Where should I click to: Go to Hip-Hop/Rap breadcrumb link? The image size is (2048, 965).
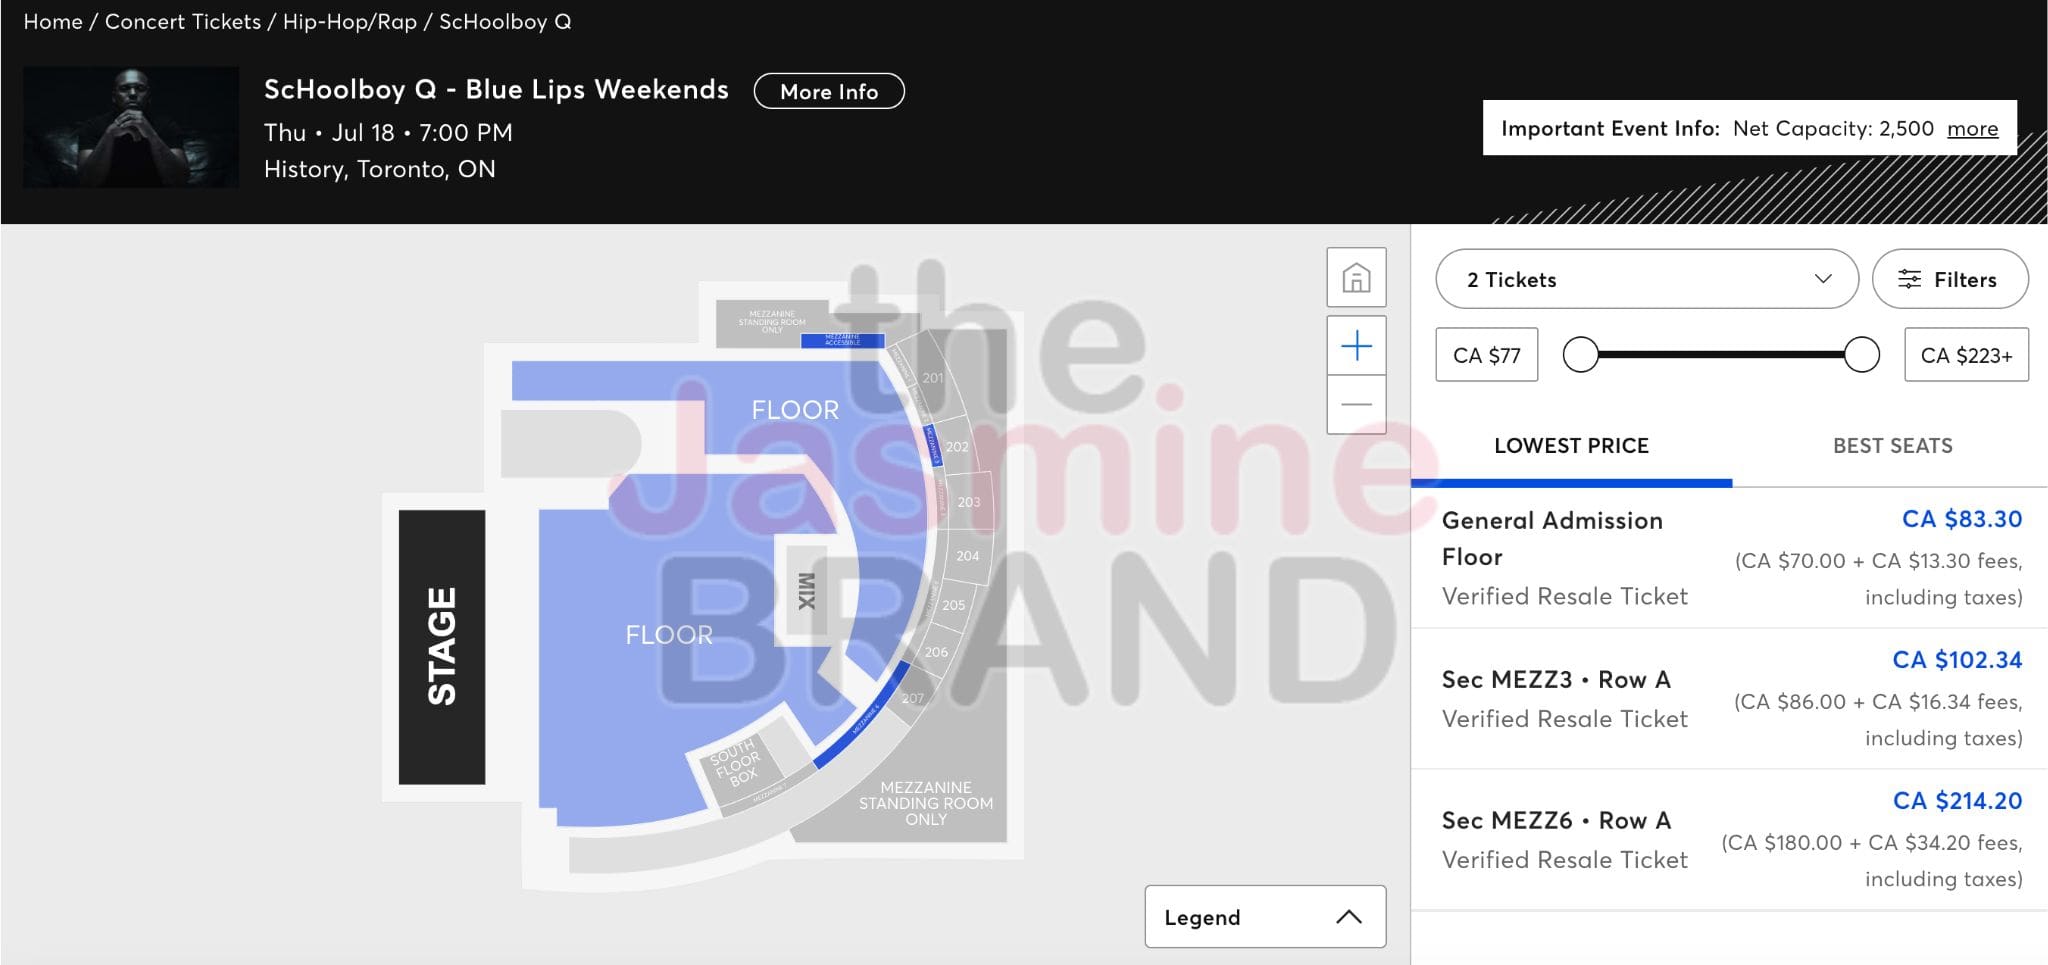(x=350, y=21)
